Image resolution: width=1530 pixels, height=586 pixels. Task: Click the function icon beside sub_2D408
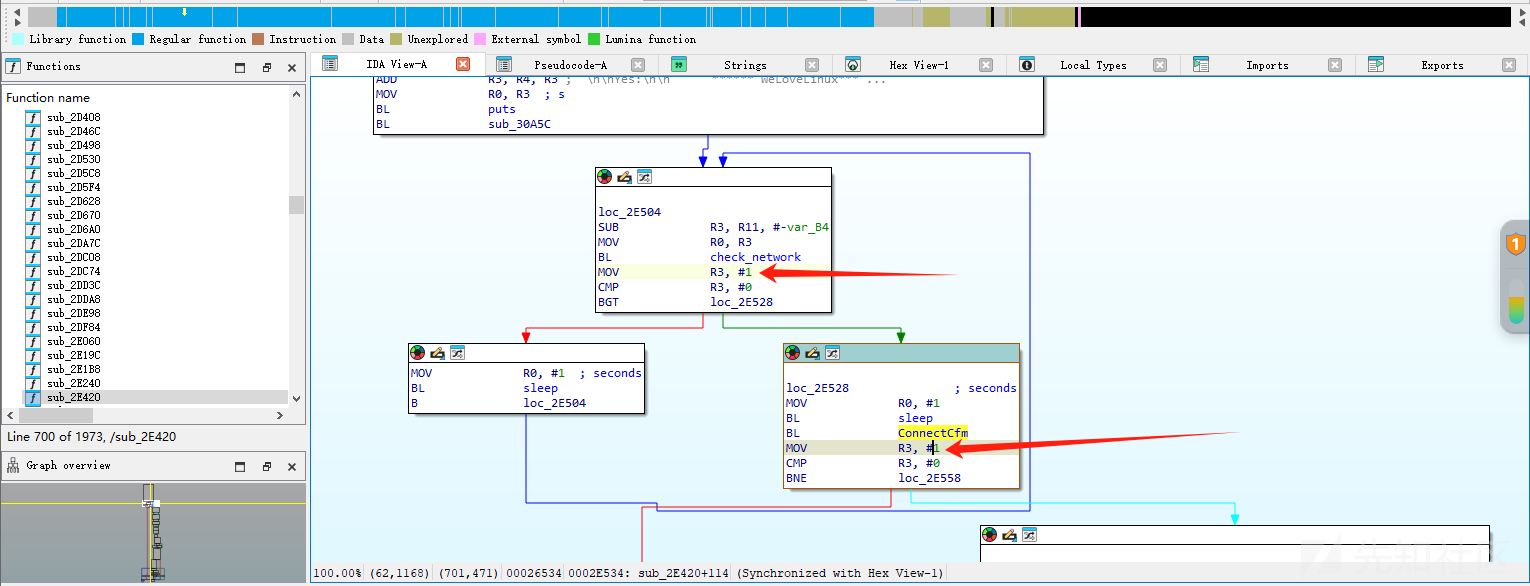coord(32,117)
